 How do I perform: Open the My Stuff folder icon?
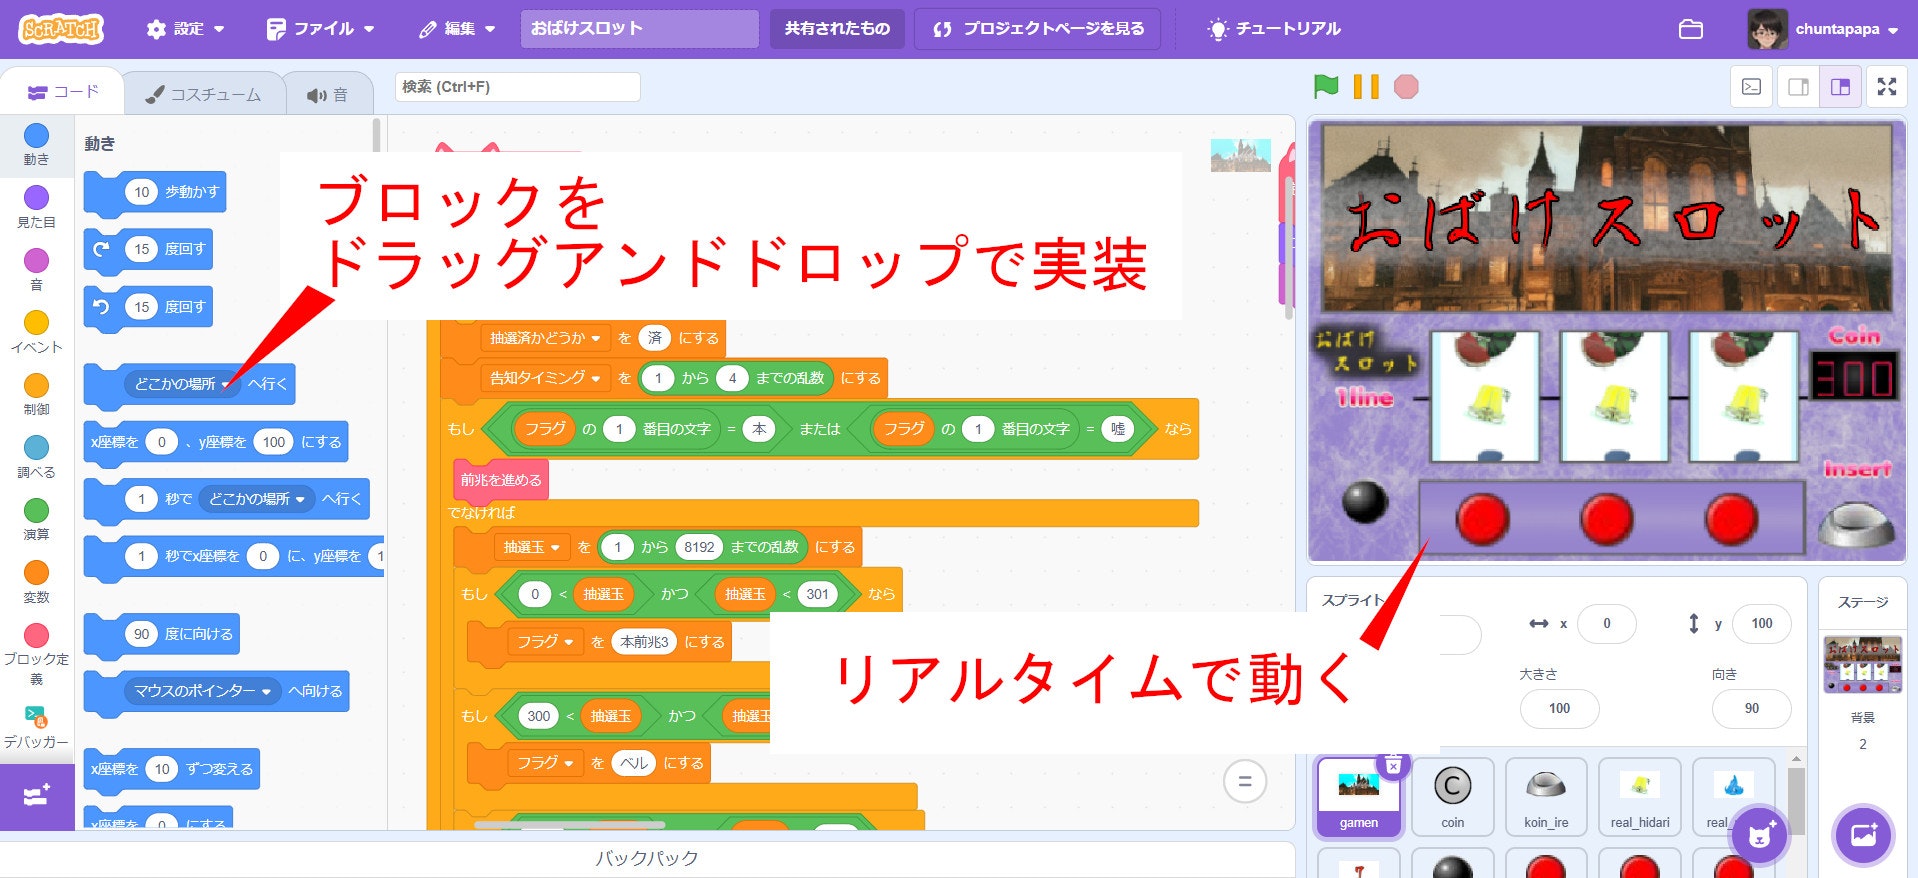point(1691,29)
